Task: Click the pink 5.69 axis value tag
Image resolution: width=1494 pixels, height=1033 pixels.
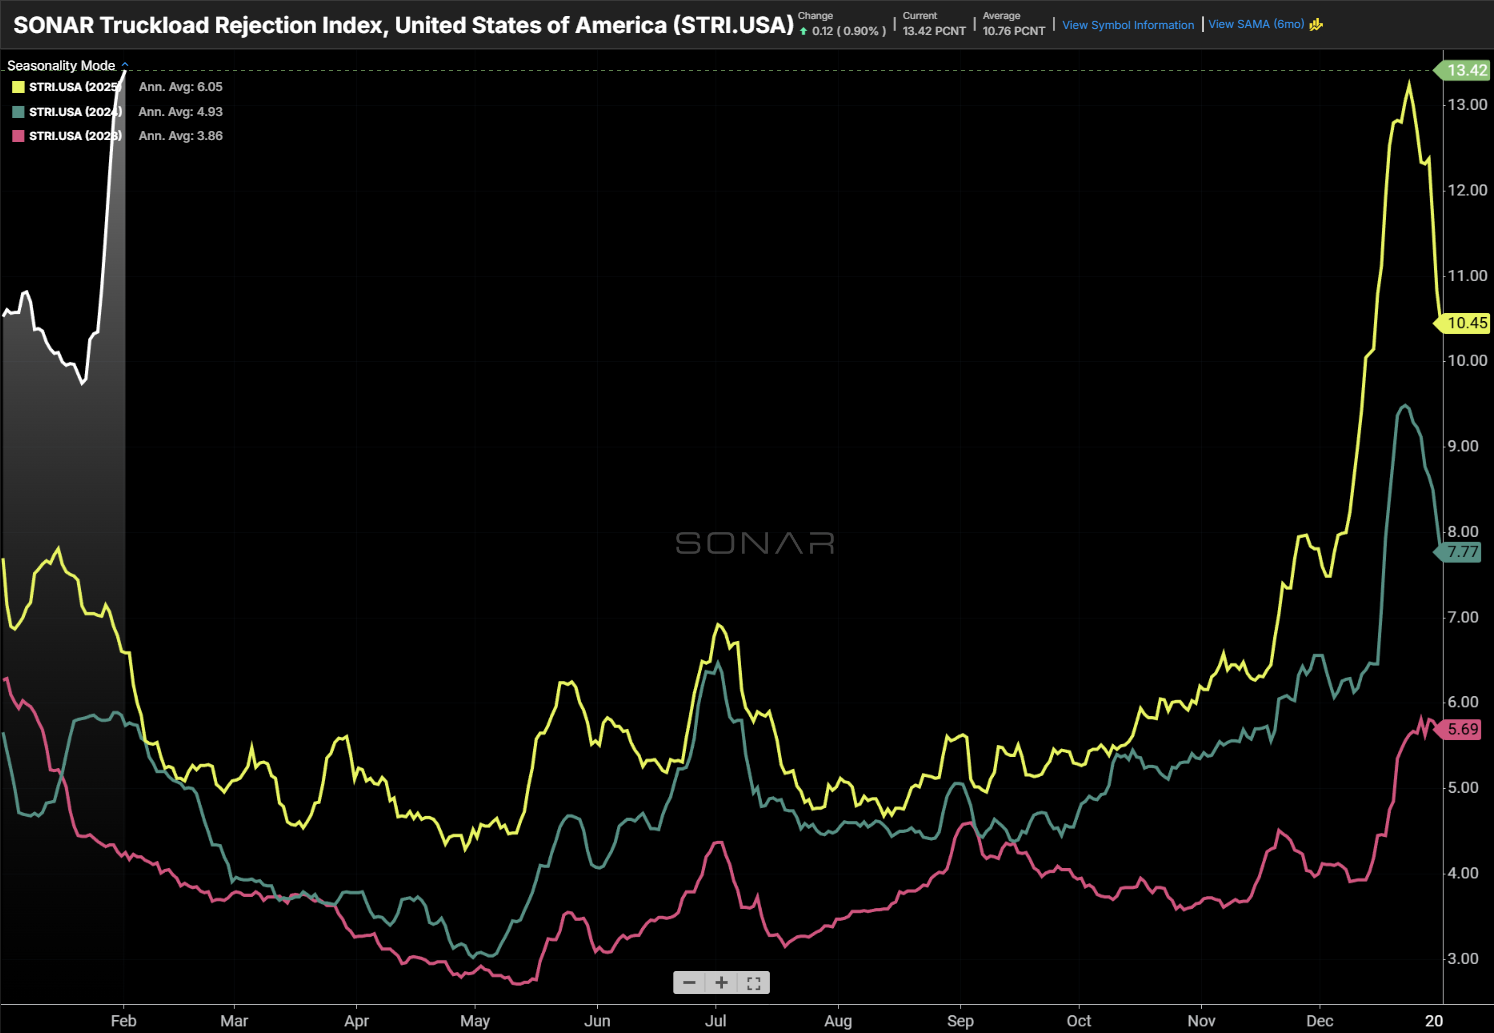Action: pyautogui.click(x=1462, y=729)
